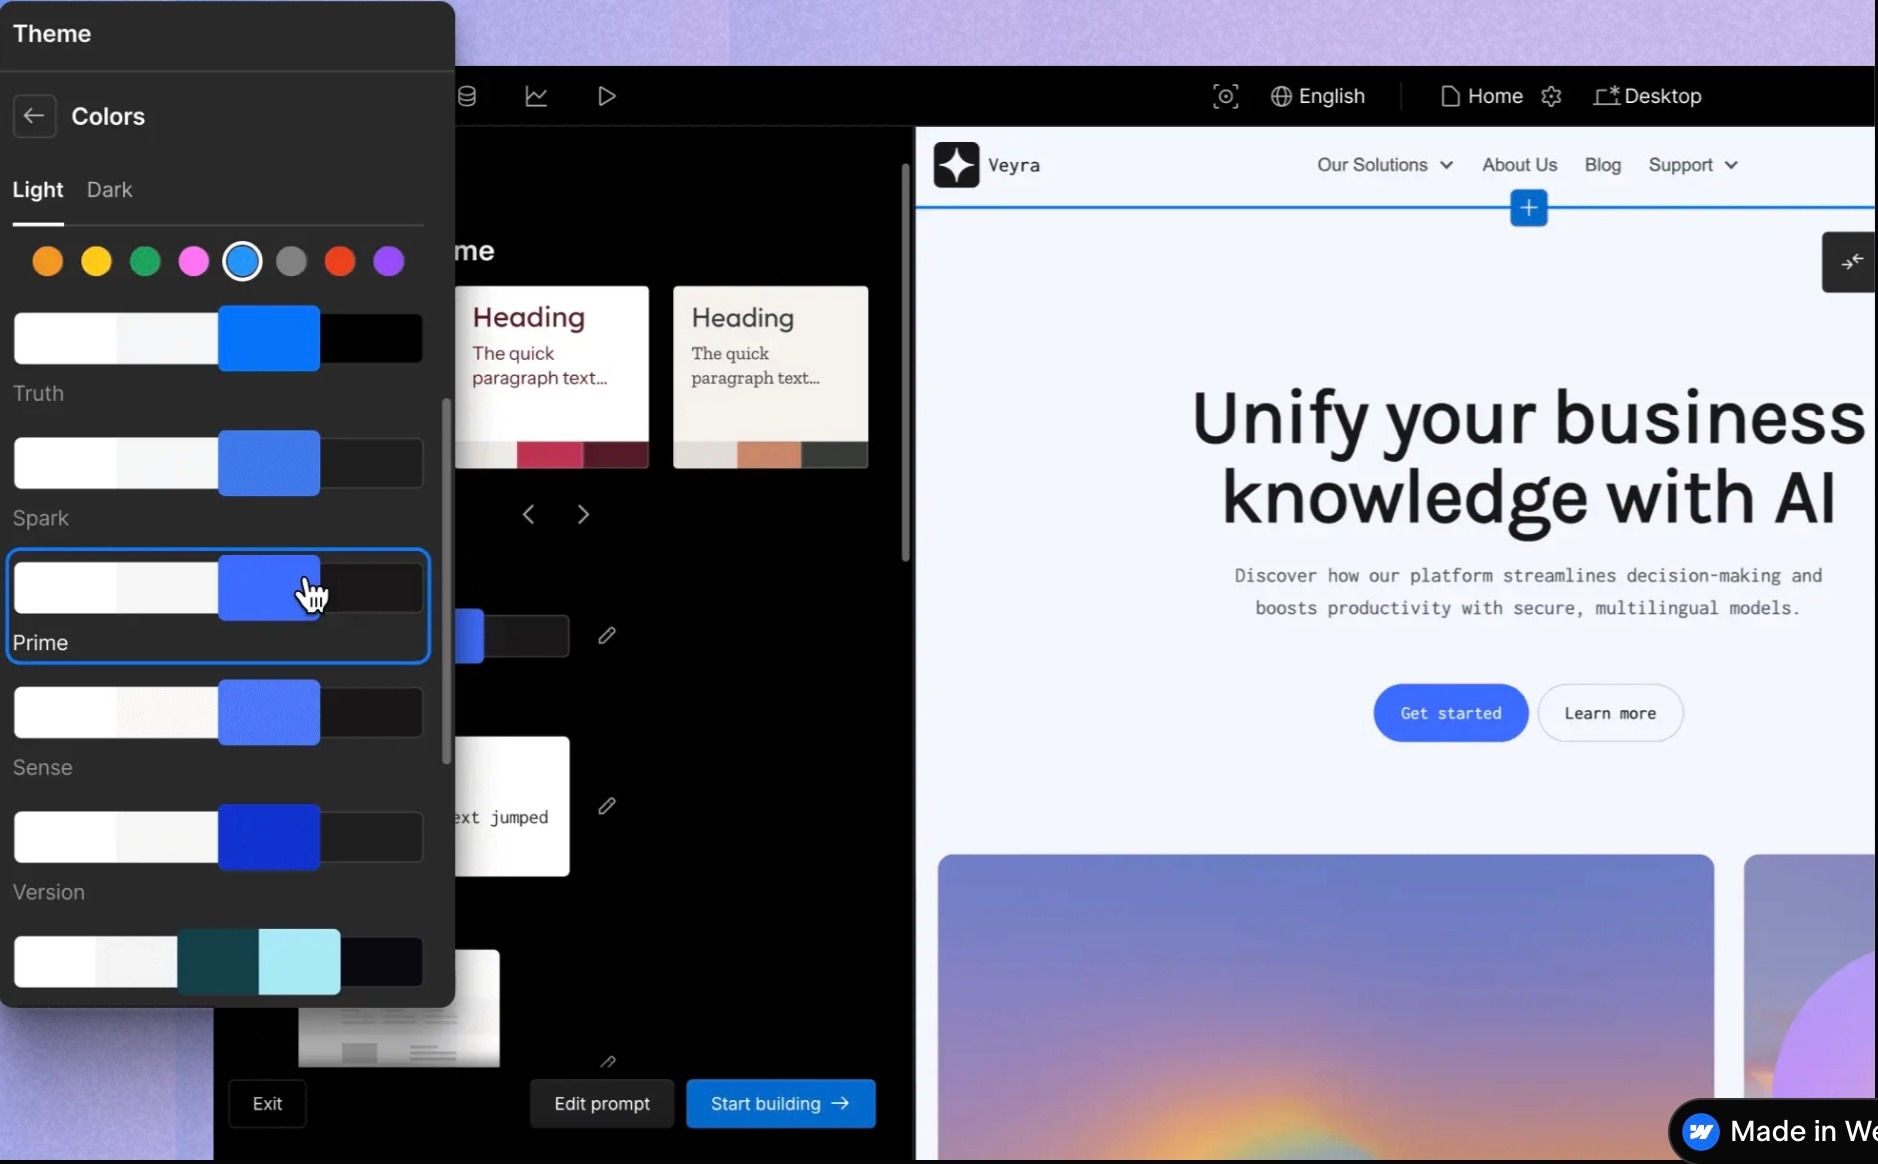Choose the teal and cyan palette
This screenshot has height=1164, width=1878.
tap(218, 962)
